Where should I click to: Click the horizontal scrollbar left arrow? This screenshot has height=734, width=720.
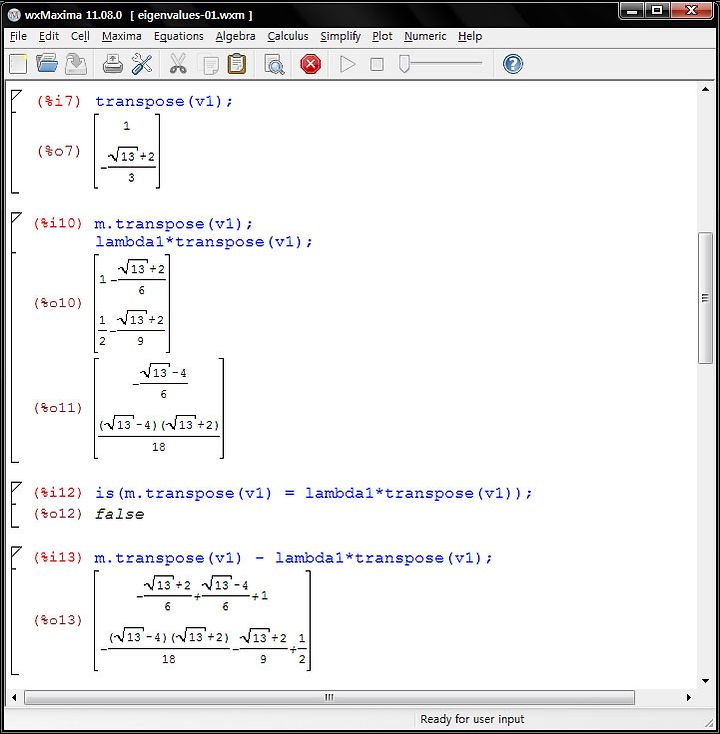[x=14, y=697]
